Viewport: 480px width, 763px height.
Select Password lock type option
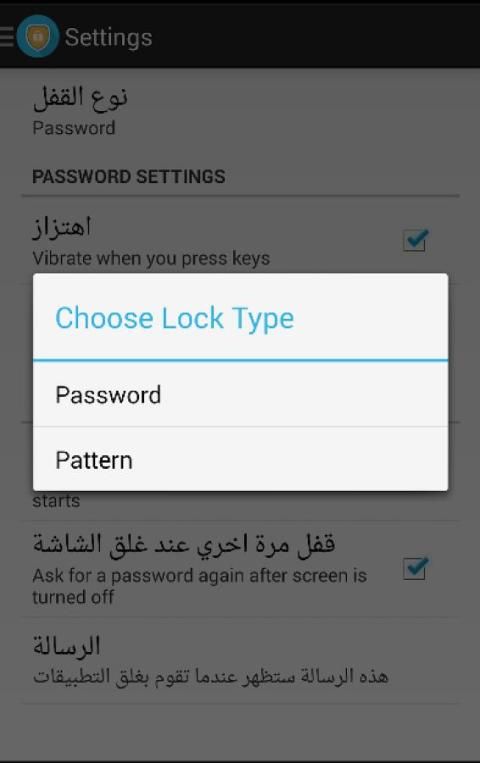240,395
